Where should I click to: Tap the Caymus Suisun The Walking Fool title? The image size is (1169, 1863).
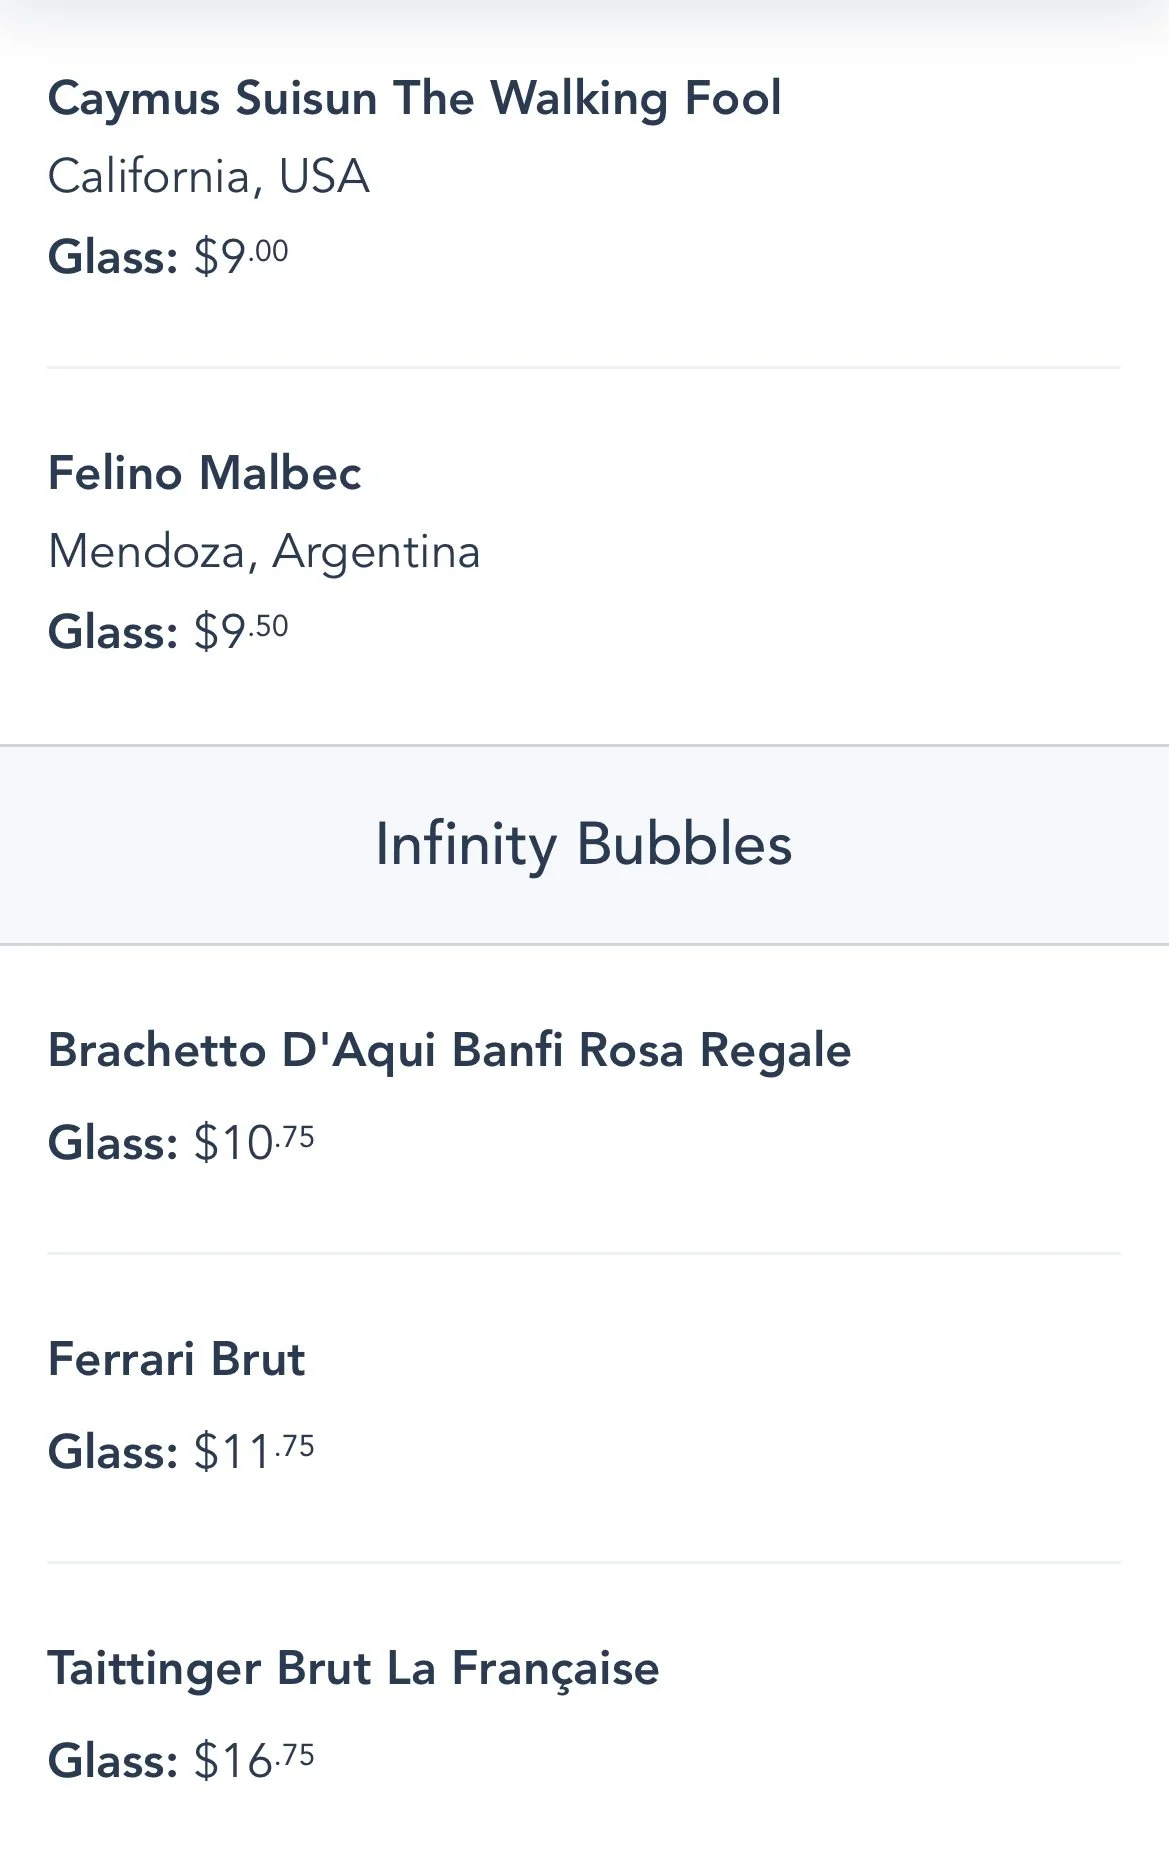[414, 99]
